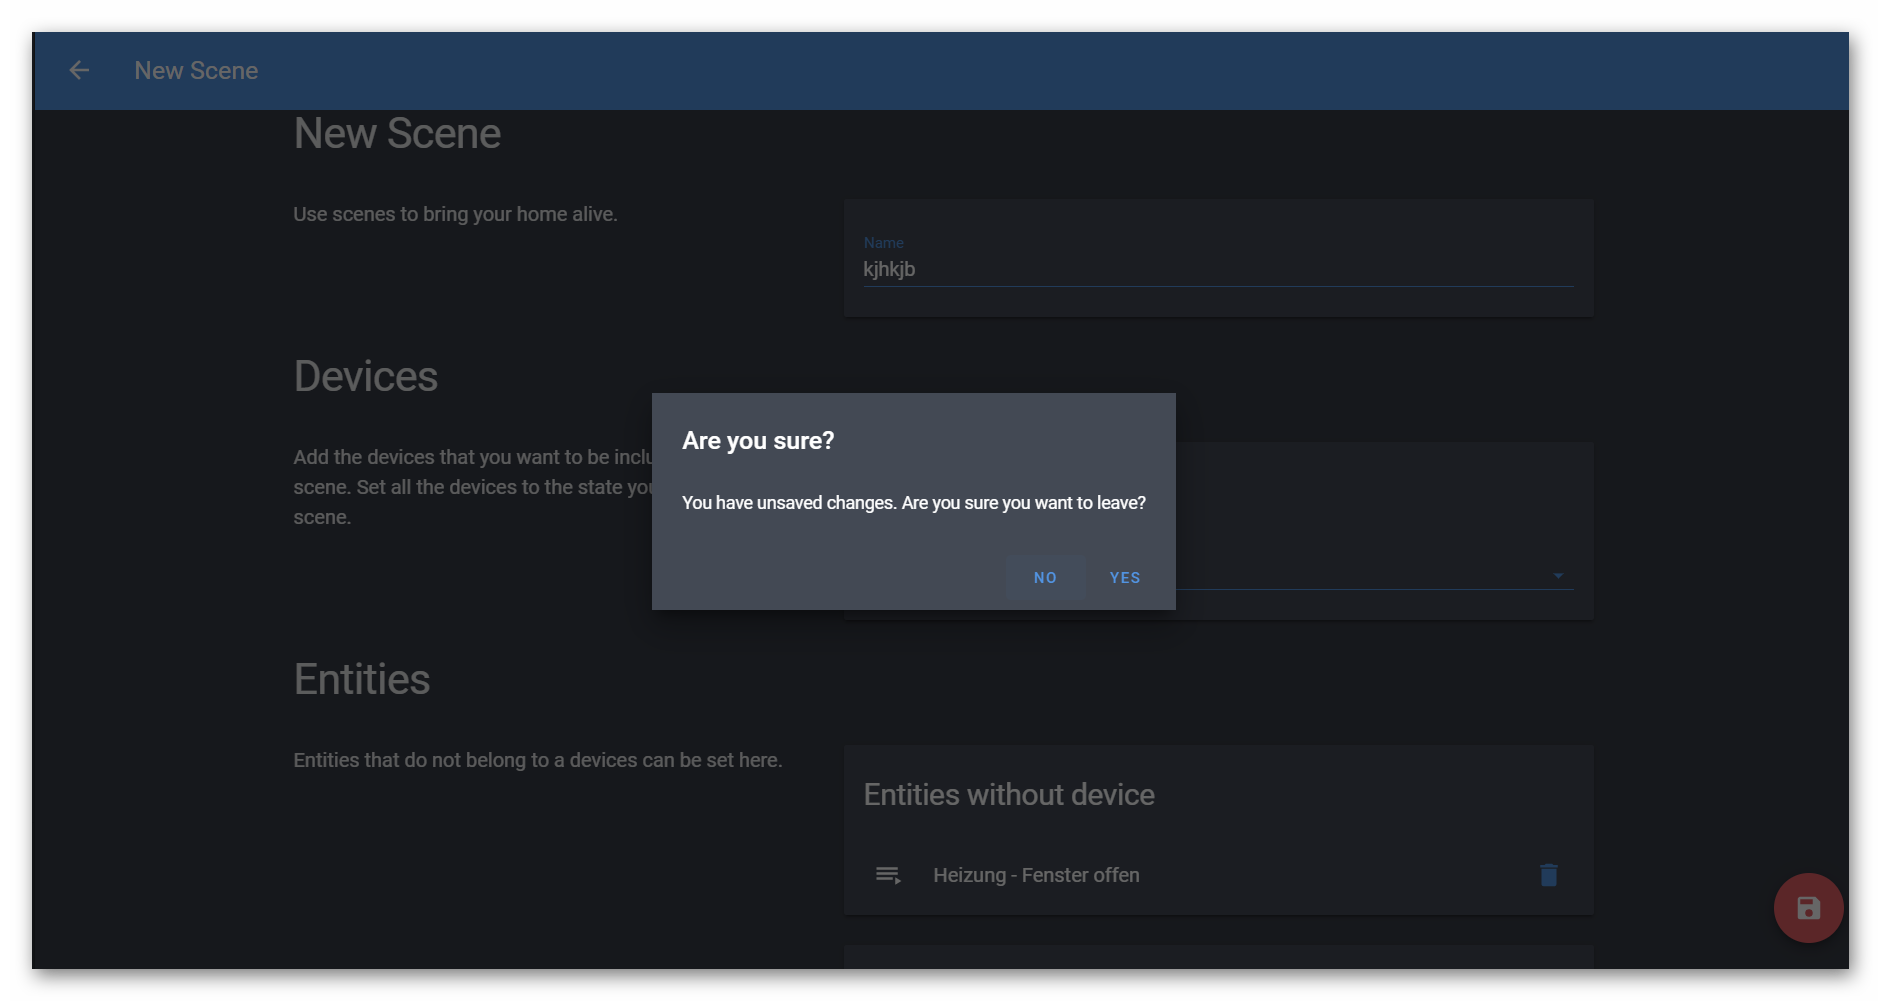Click the entities description about devices

tap(538, 760)
